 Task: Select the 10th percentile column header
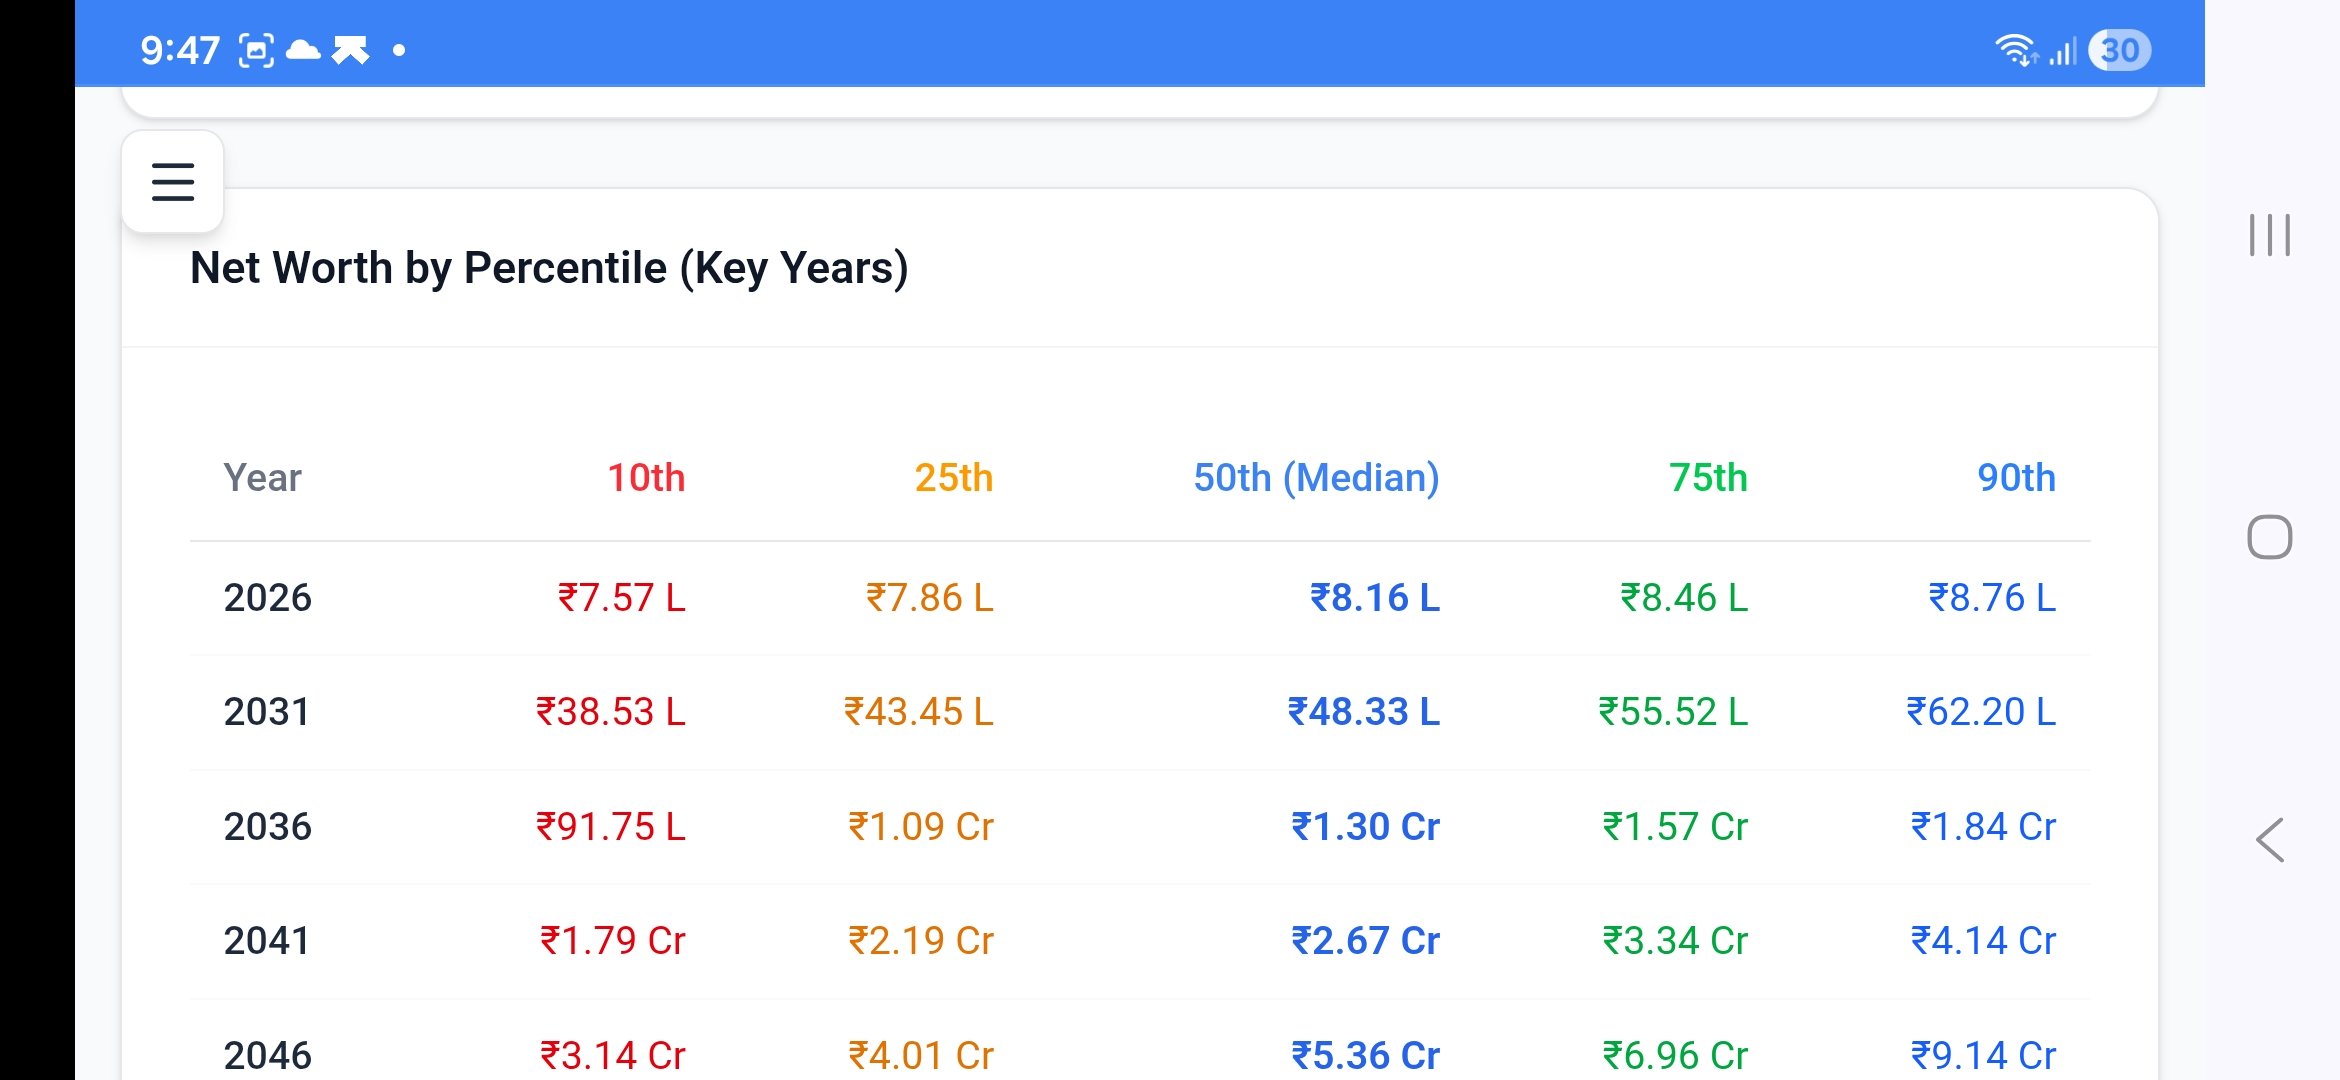click(646, 478)
